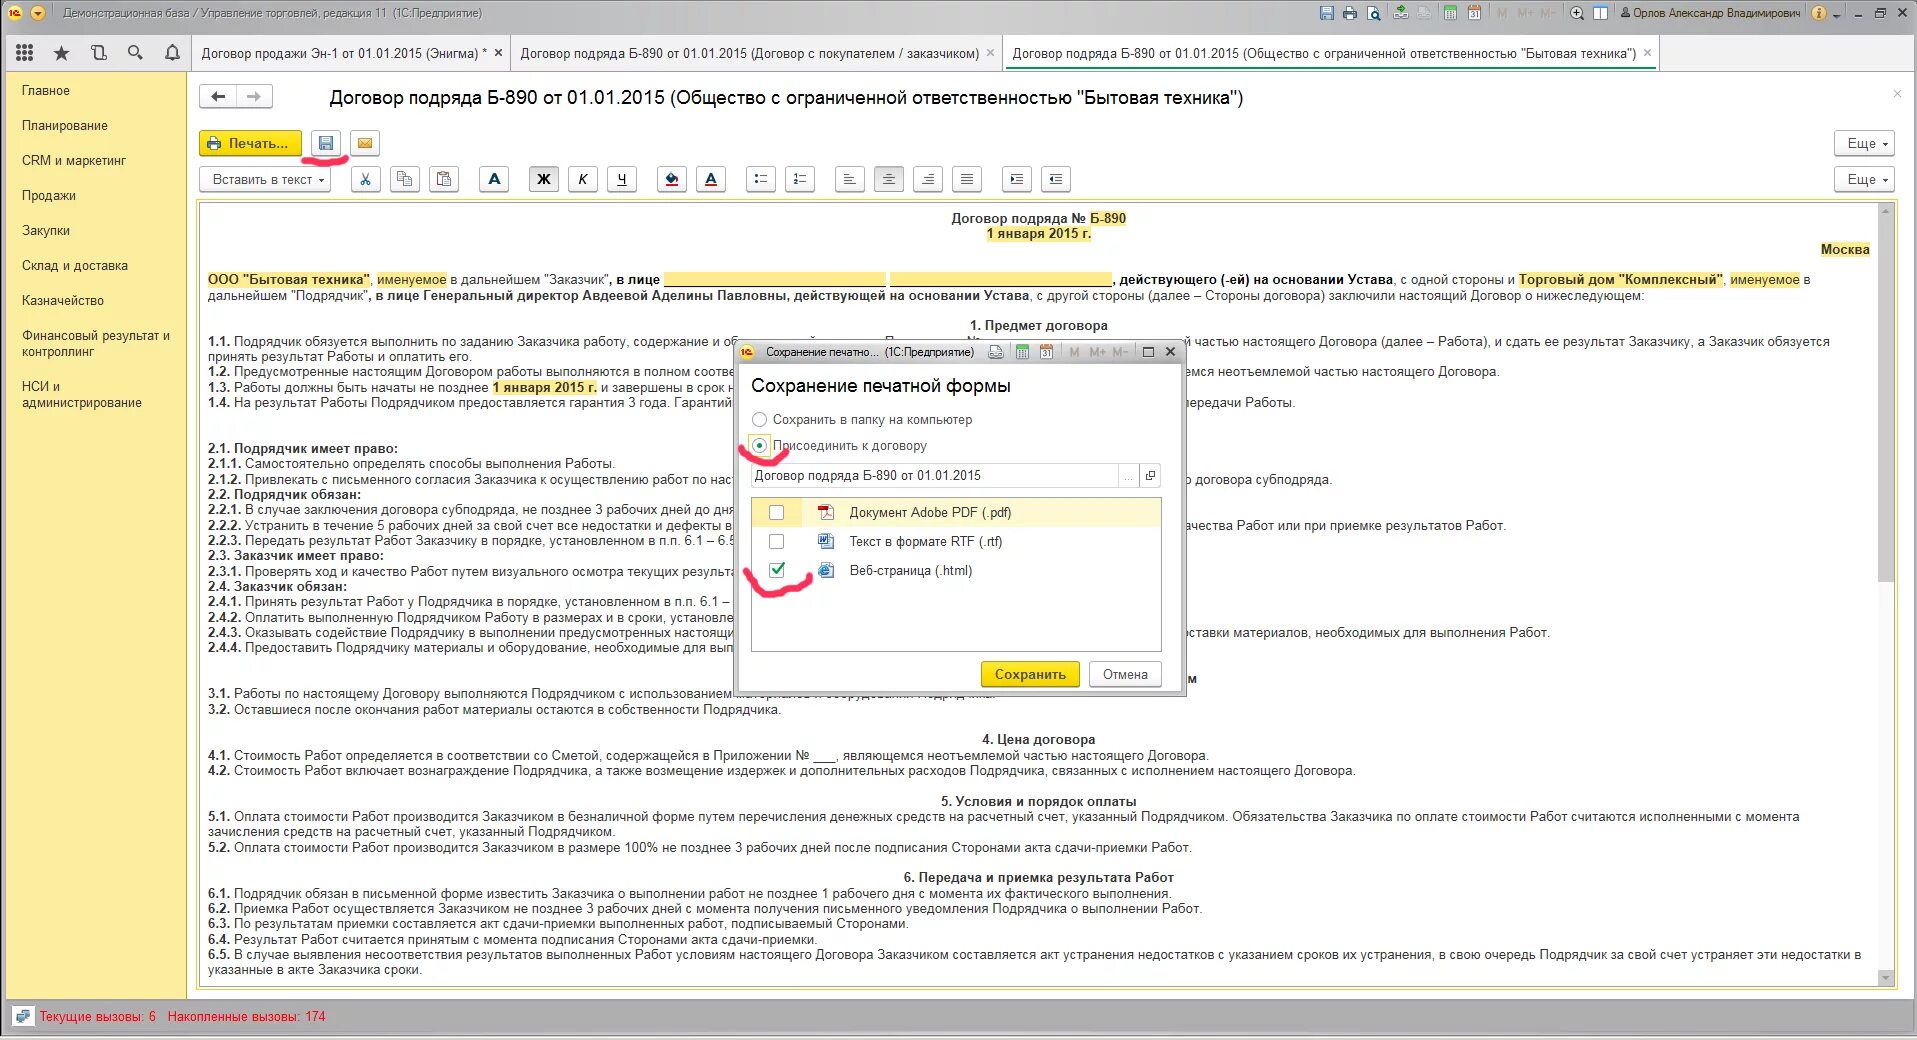Toggle underline Ч formatting
The height and width of the screenshot is (1040, 1917).
click(622, 179)
